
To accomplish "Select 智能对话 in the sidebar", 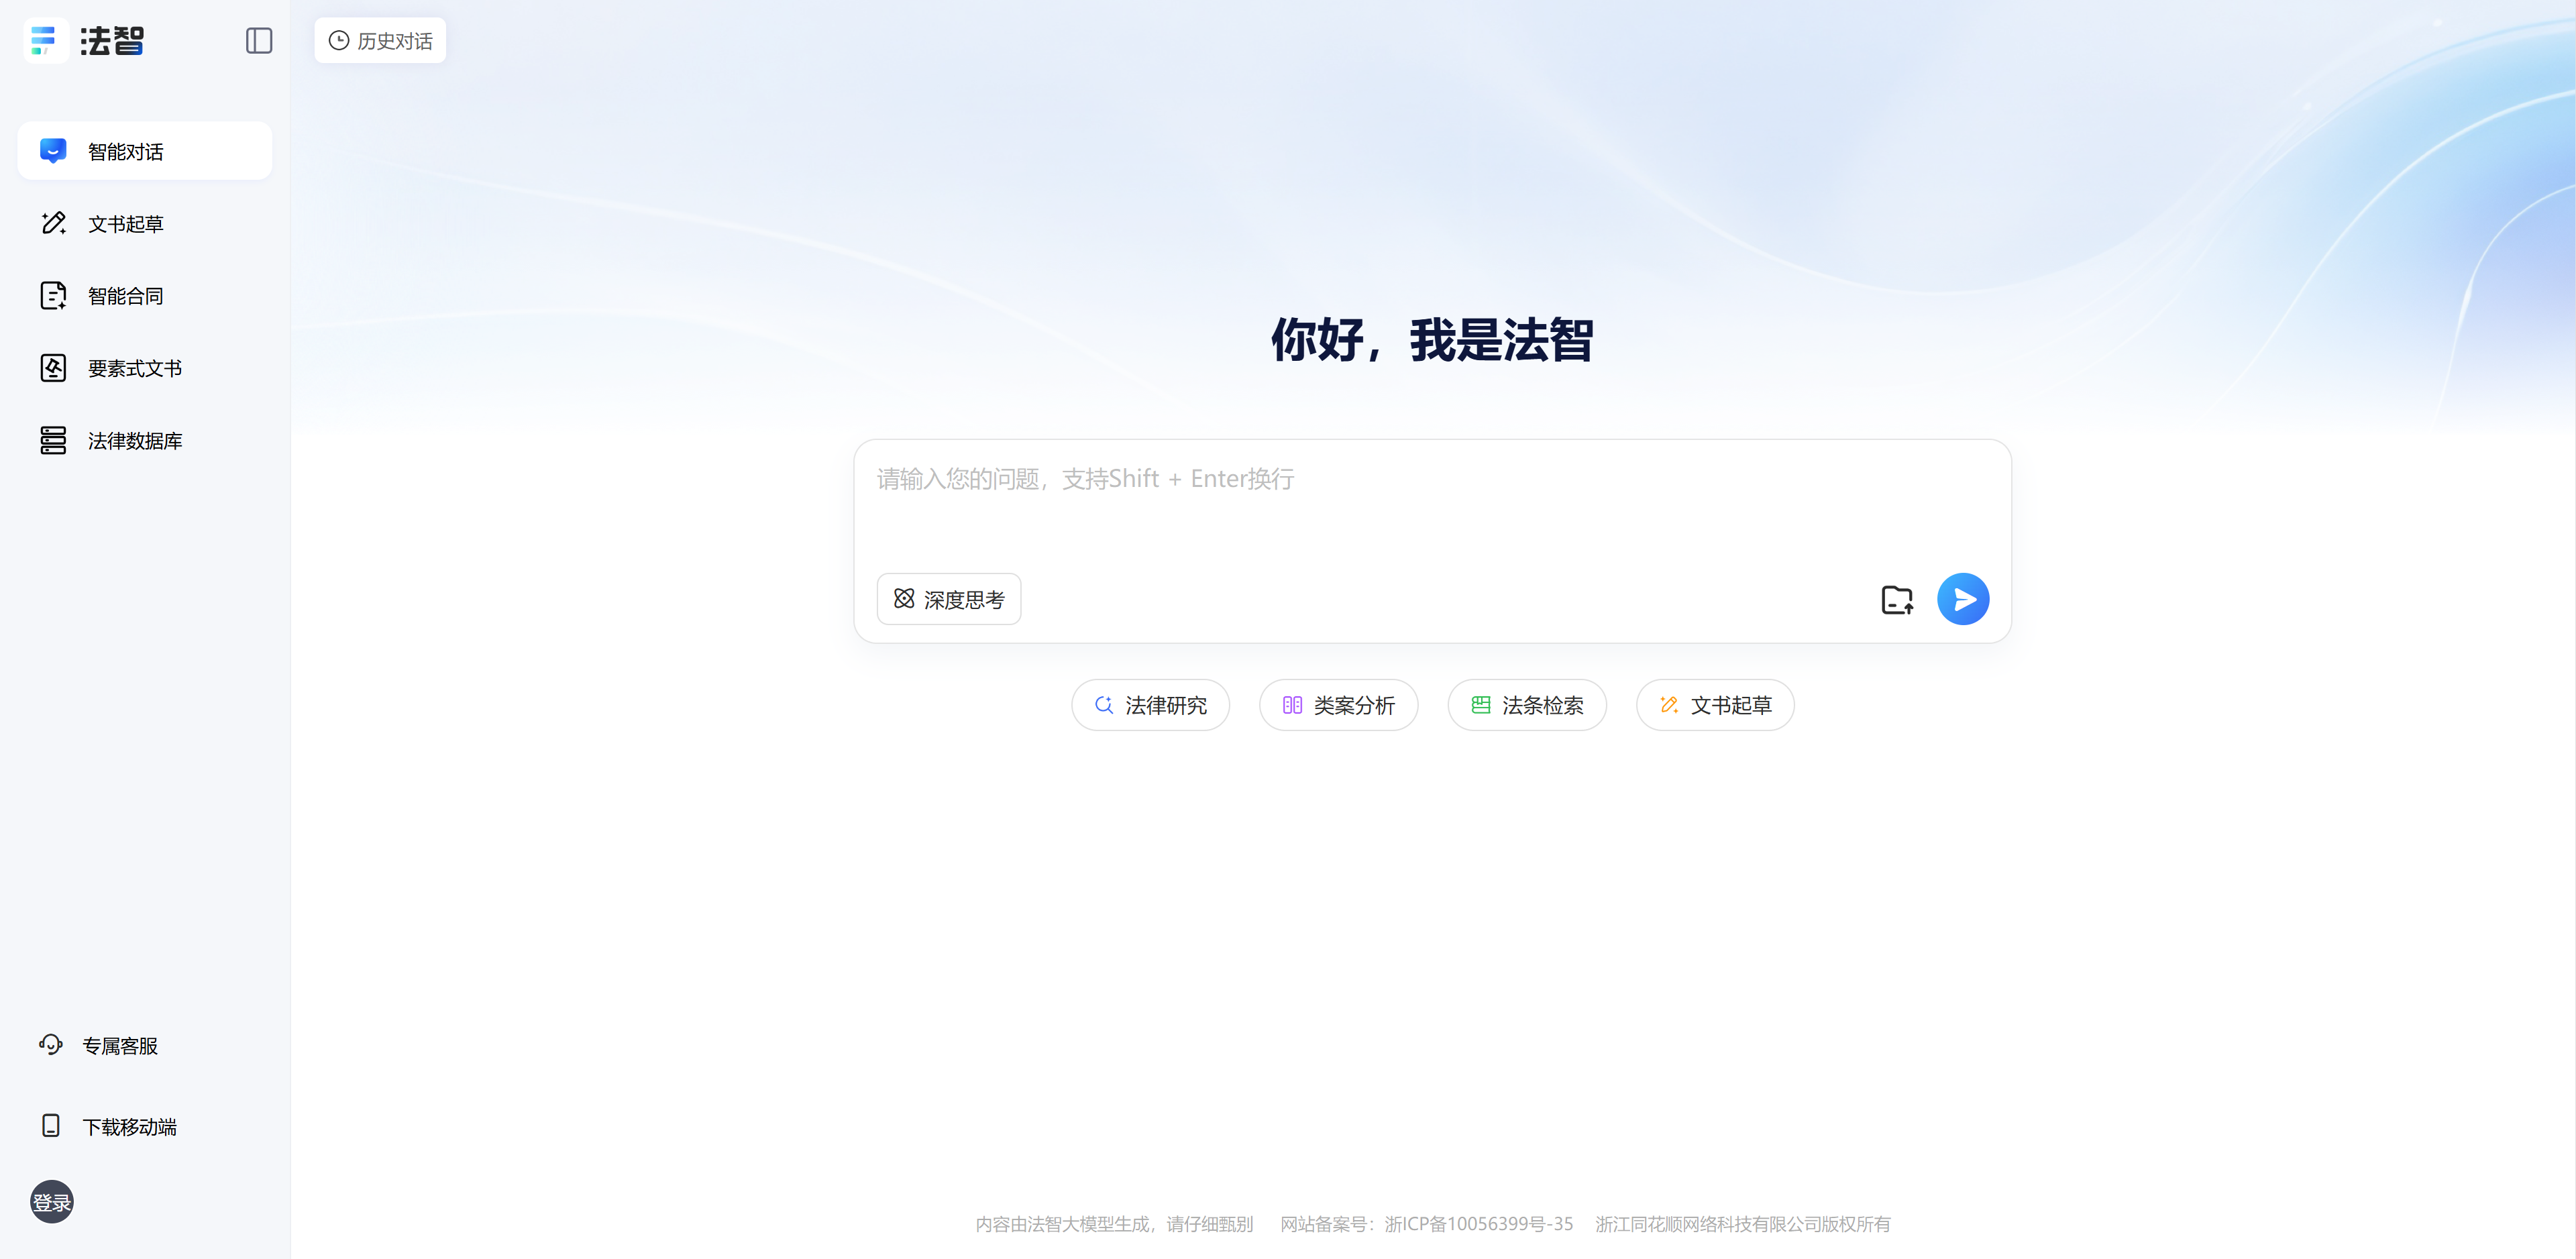I will coord(145,152).
